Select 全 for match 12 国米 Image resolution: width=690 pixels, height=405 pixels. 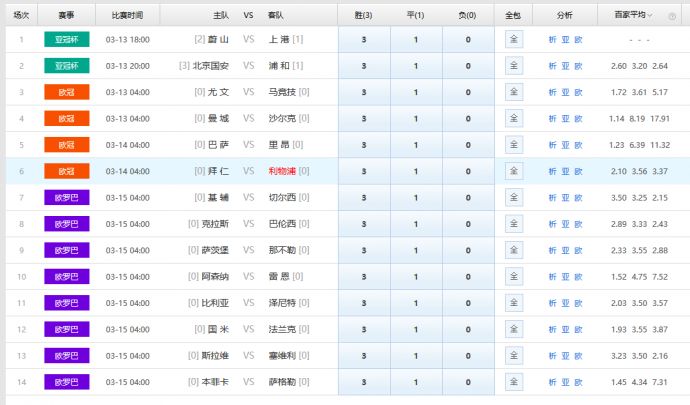514,329
